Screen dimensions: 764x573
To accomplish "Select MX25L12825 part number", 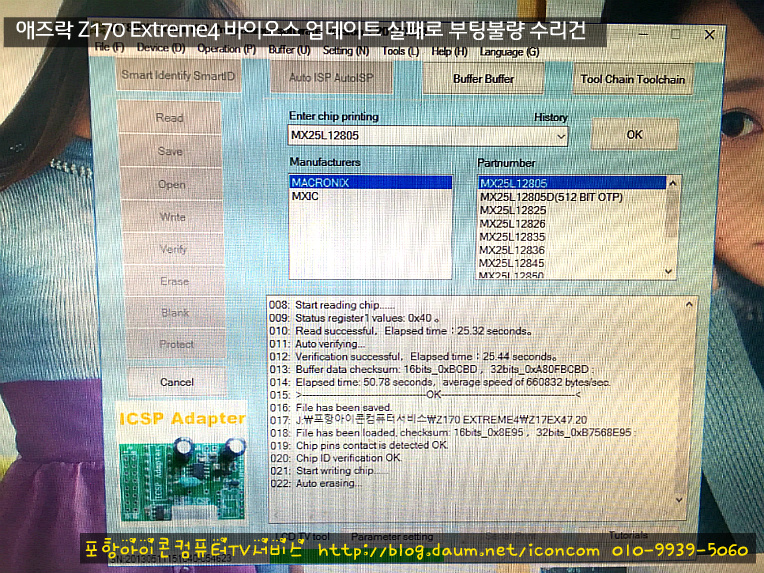I will (x=572, y=210).
